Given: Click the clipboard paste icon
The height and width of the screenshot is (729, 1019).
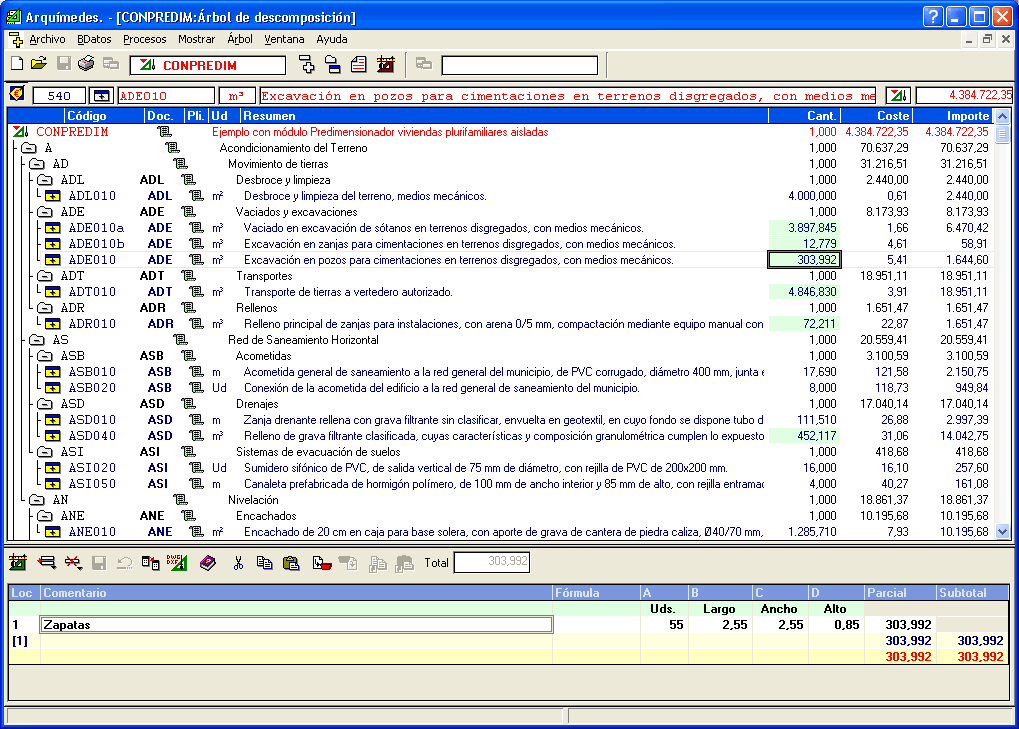Looking at the screenshot, I should pos(291,562).
